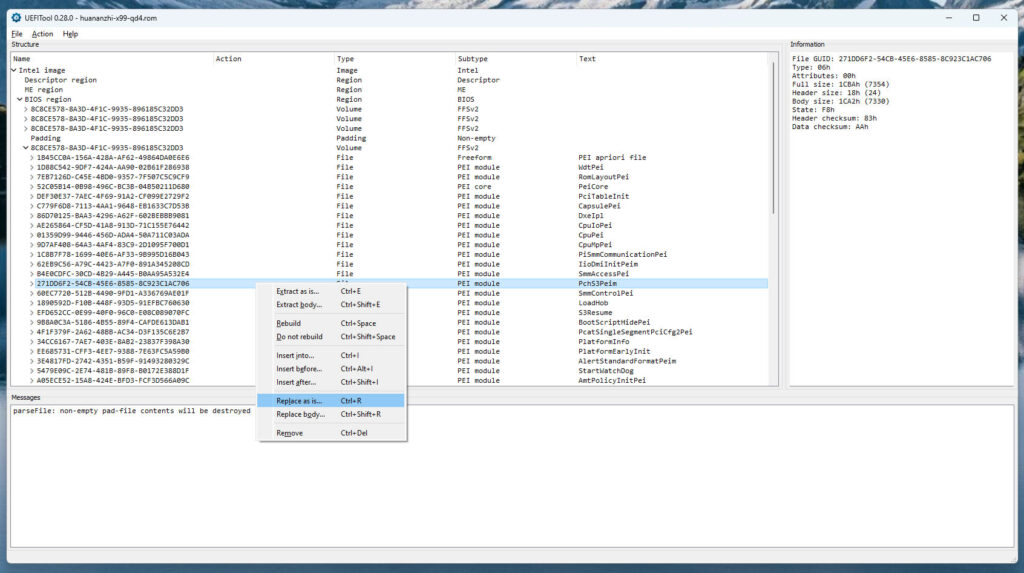The width and height of the screenshot is (1024, 573).
Task: Click the Subtype column header
Action: click(x=472, y=59)
